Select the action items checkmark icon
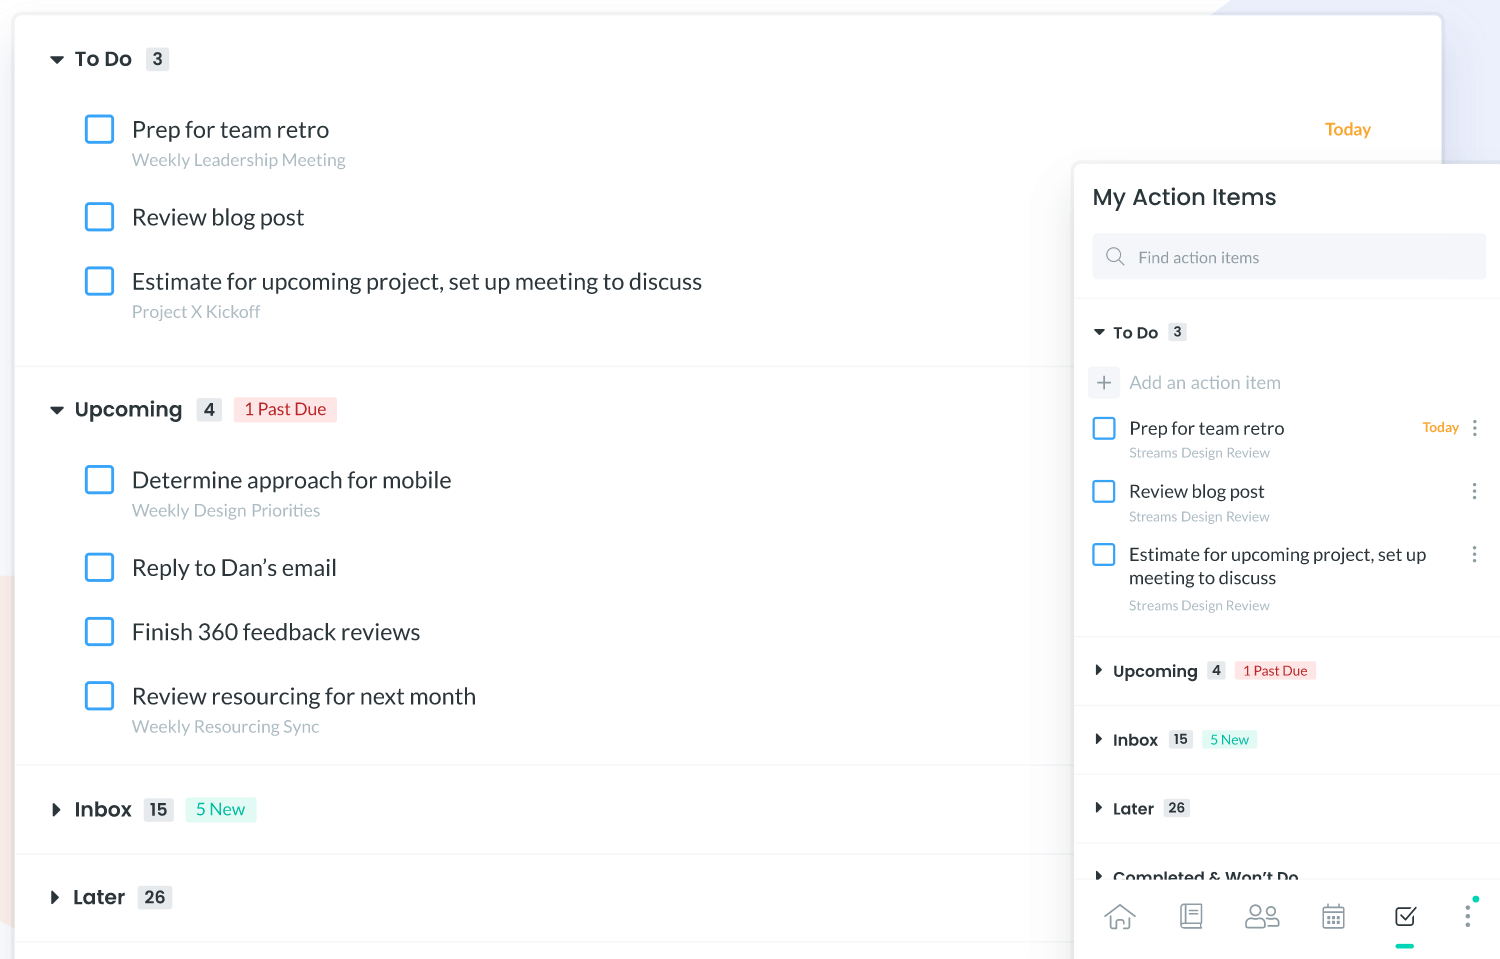Viewport: 1500px width, 959px height. (x=1405, y=916)
